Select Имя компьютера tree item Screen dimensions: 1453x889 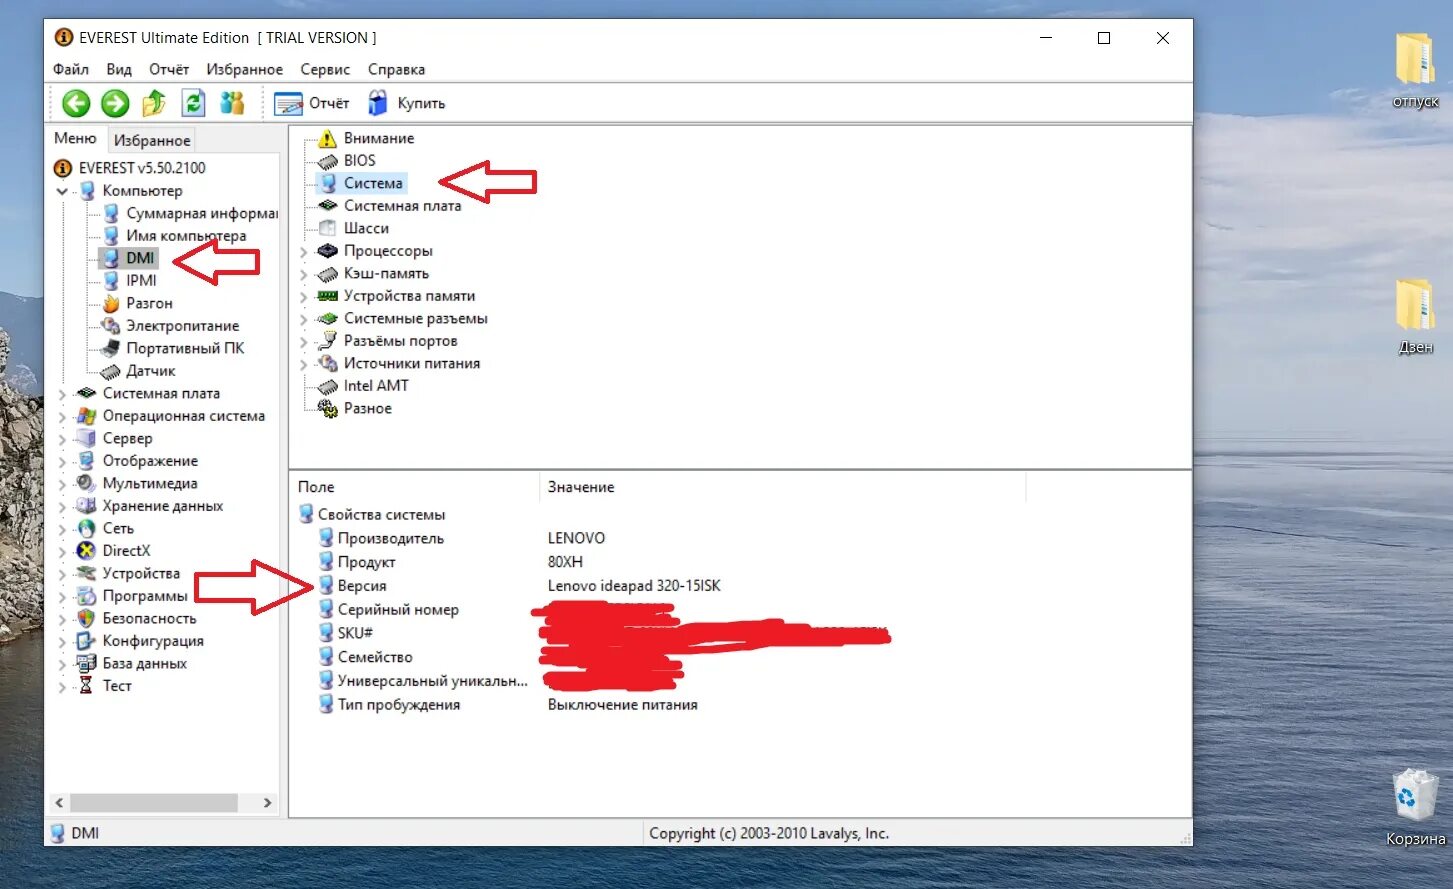pyautogui.click(x=186, y=236)
